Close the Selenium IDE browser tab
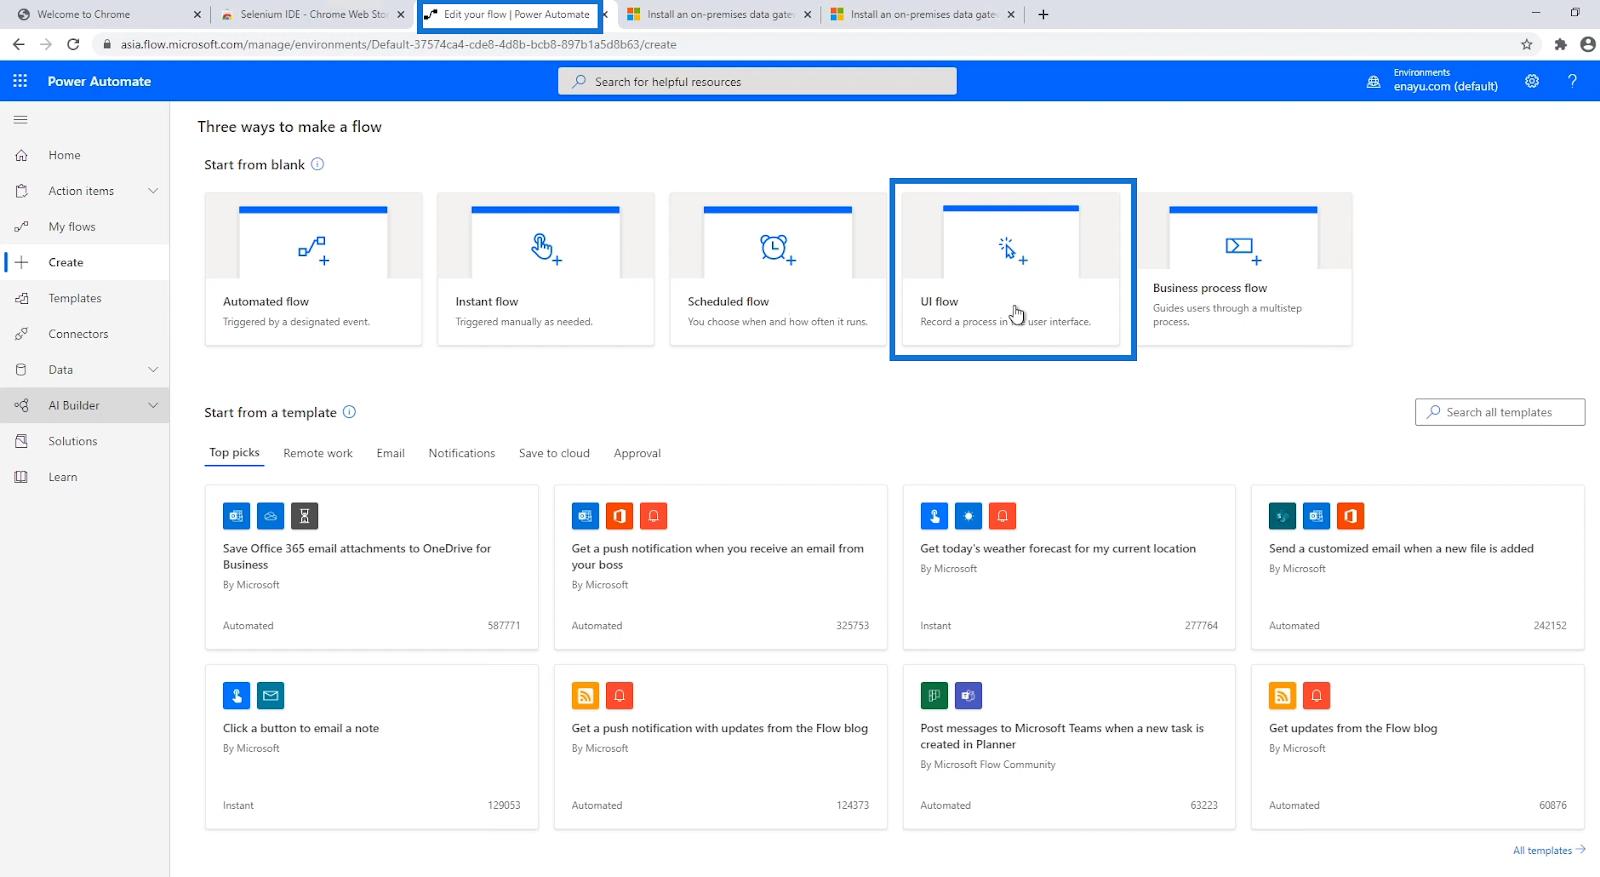The height and width of the screenshot is (877, 1600). pyautogui.click(x=401, y=14)
